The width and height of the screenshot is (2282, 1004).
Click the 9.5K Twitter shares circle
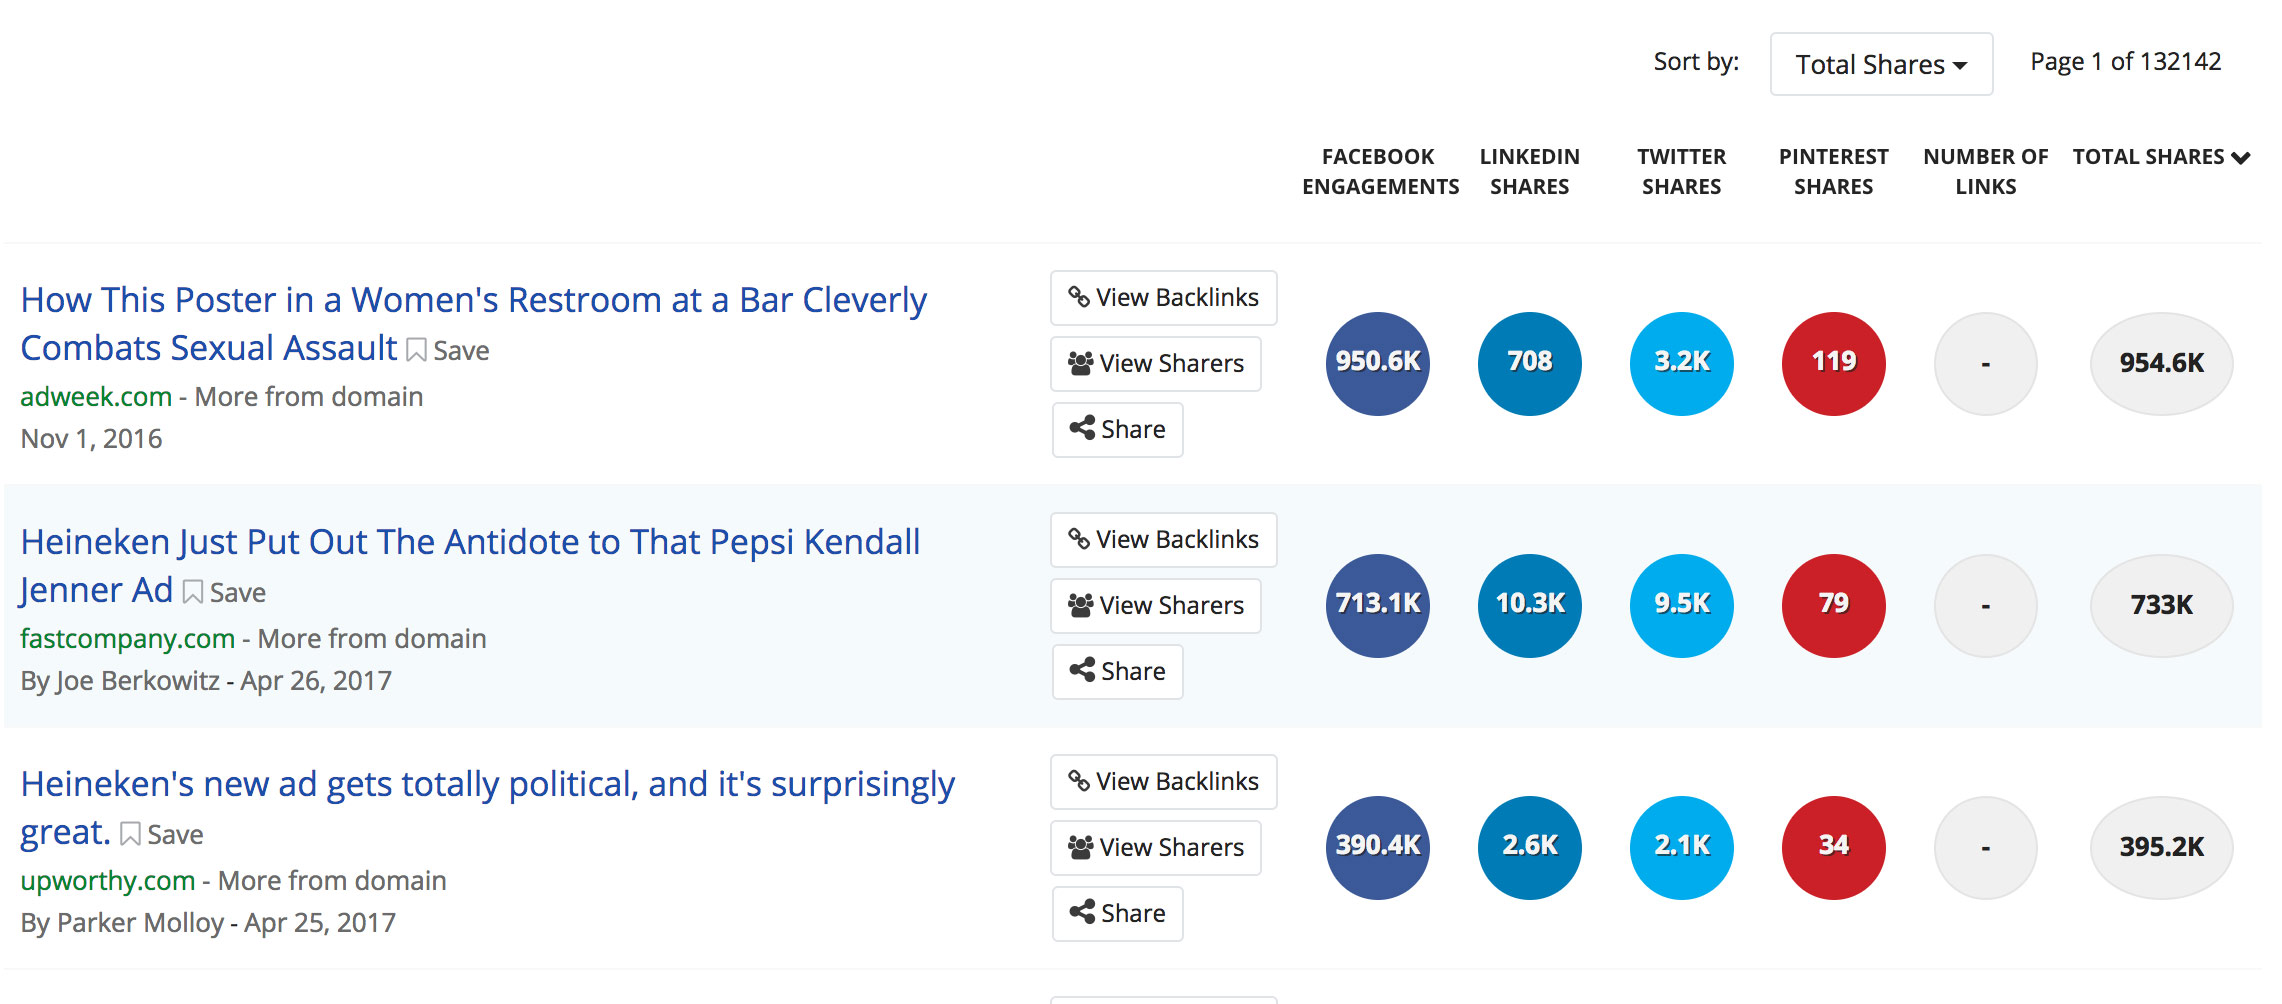point(1682,606)
